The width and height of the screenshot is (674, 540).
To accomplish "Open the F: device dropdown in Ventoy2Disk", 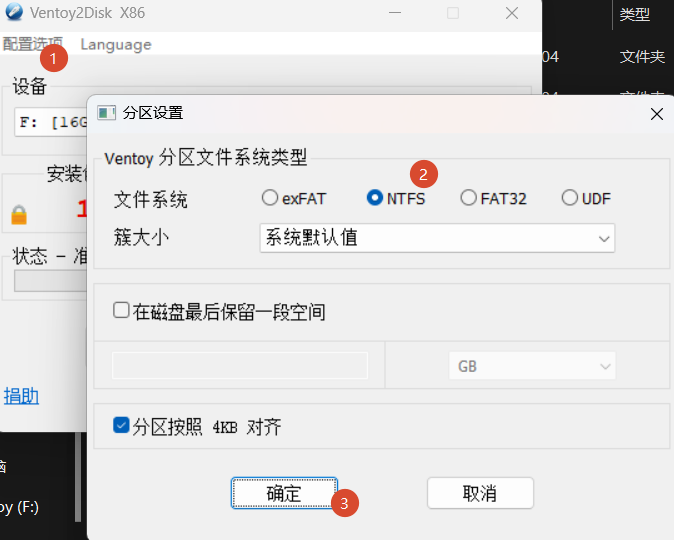I will coord(51,122).
